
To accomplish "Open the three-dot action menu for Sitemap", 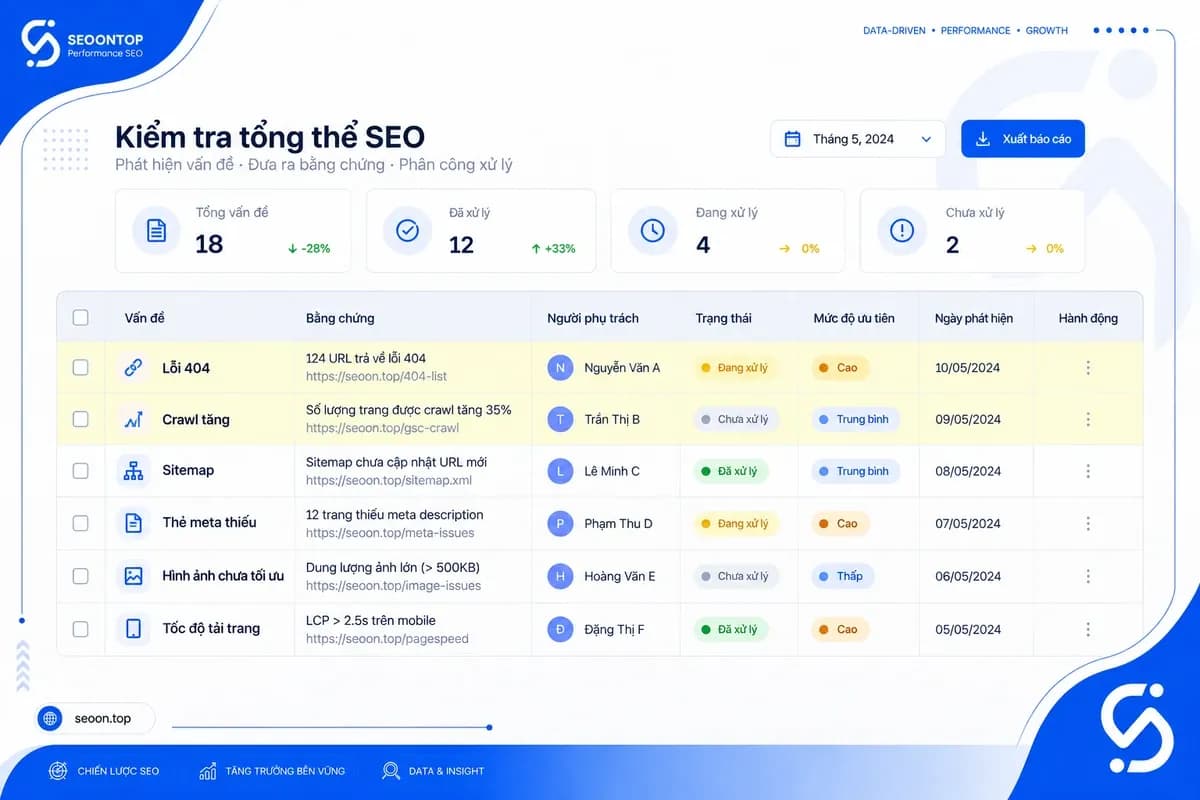I will pos(1088,471).
